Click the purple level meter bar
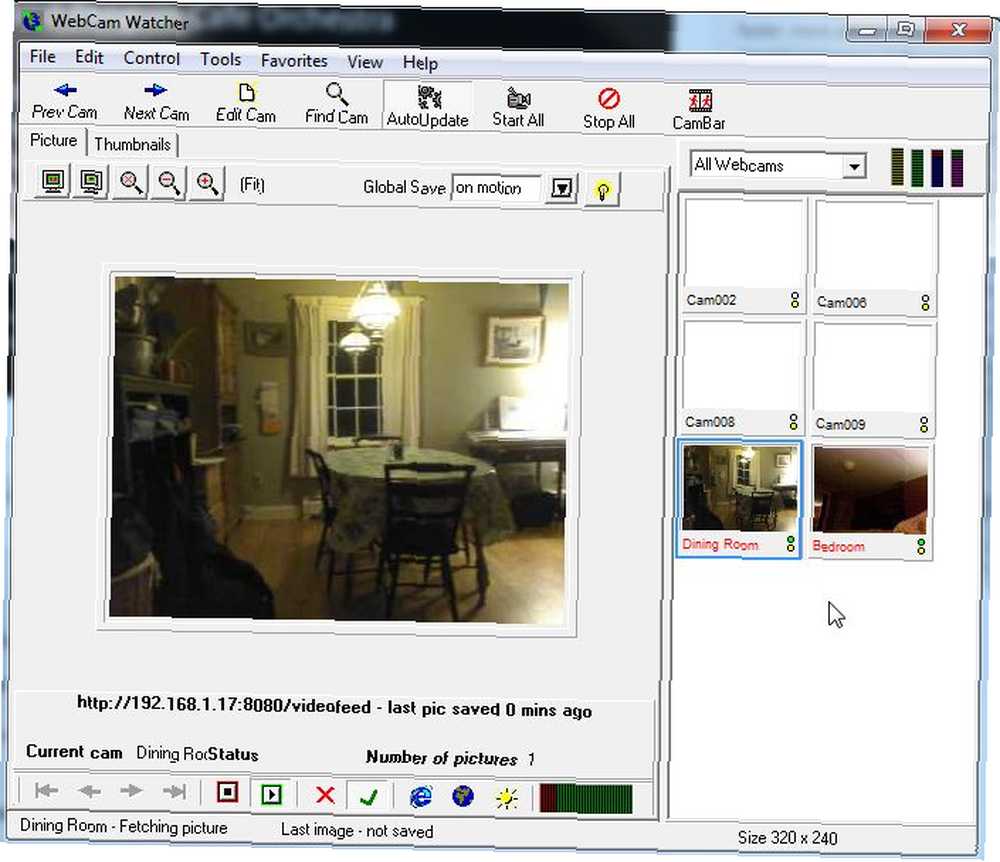This screenshot has height=862, width=1000. 957,169
